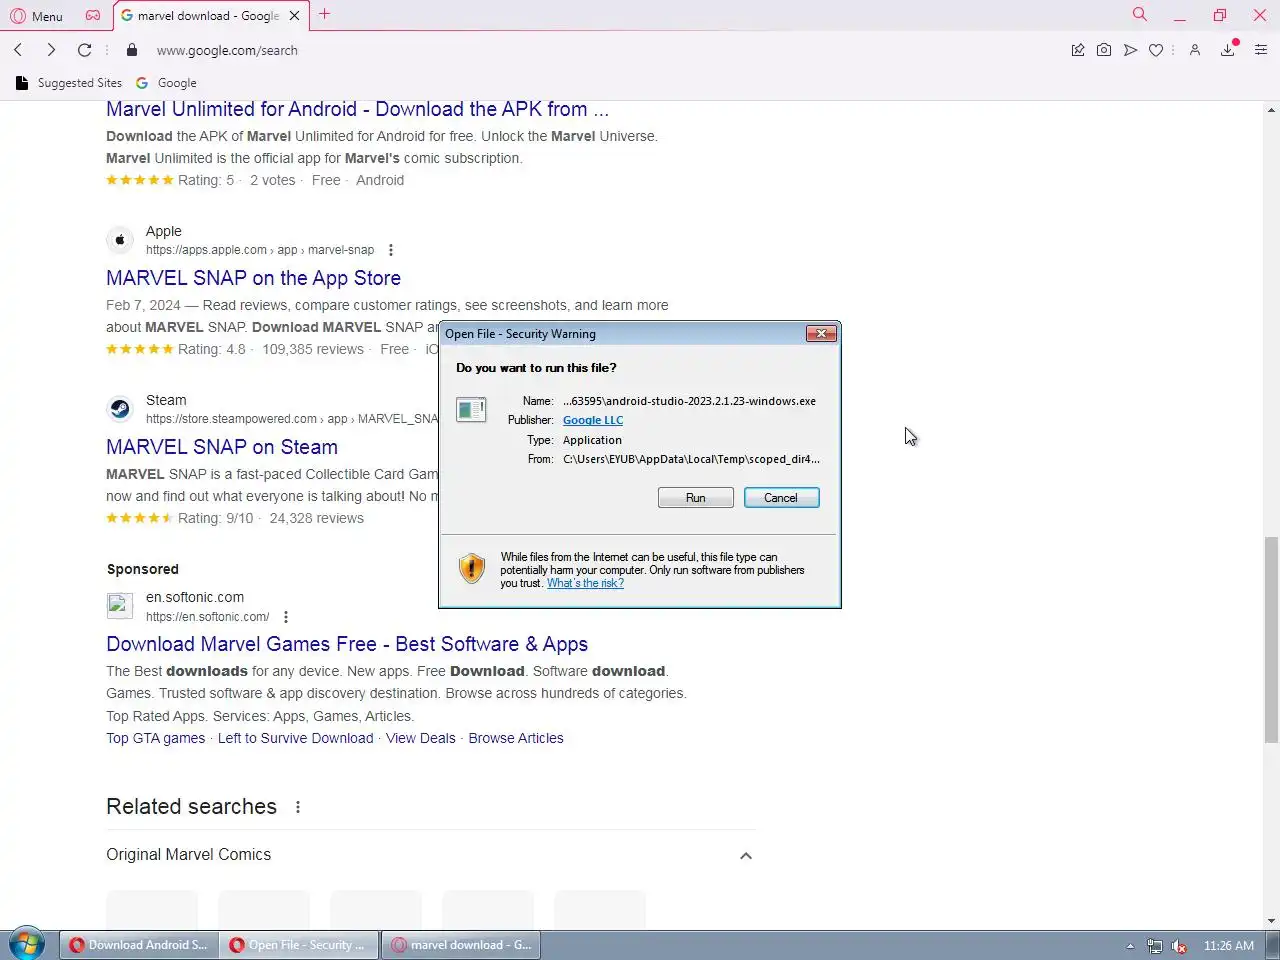1280x960 pixels.
Task: Open the easy setup sliders icon
Action: pos(1261,50)
